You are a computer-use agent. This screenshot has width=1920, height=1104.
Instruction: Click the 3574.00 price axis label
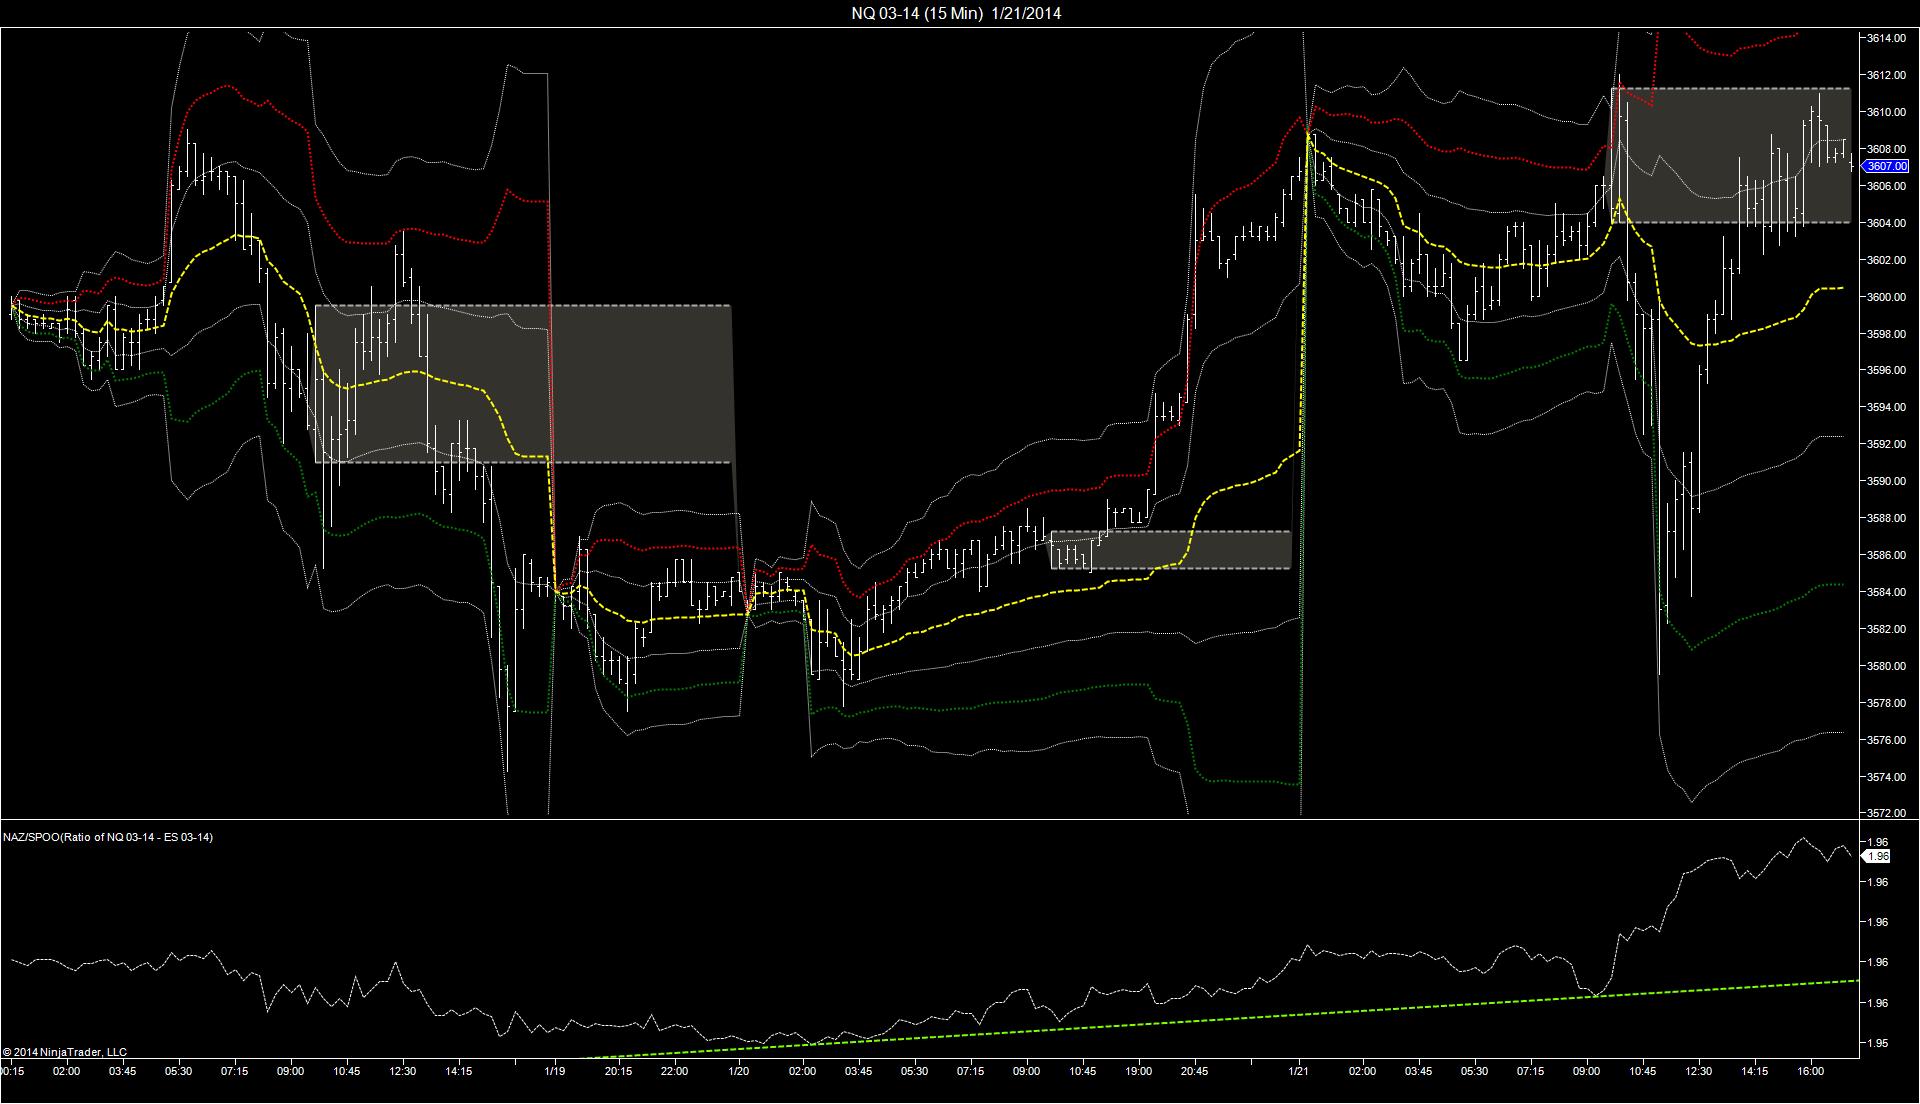pos(1886,777)
